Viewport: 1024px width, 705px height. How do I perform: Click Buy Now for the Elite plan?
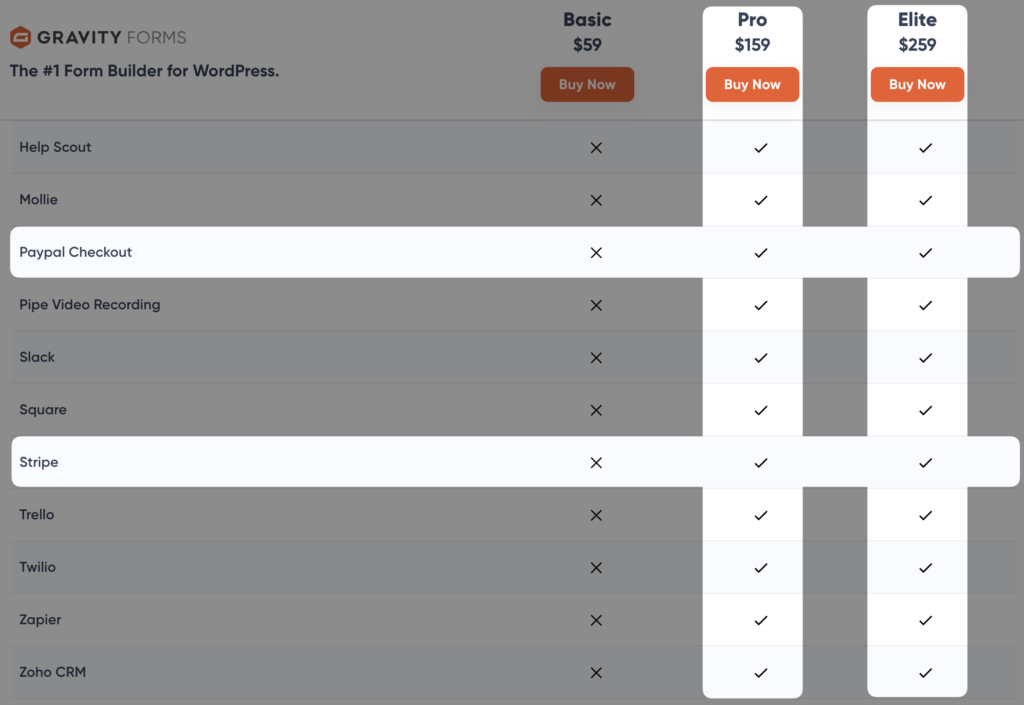(x=917, y=84)
